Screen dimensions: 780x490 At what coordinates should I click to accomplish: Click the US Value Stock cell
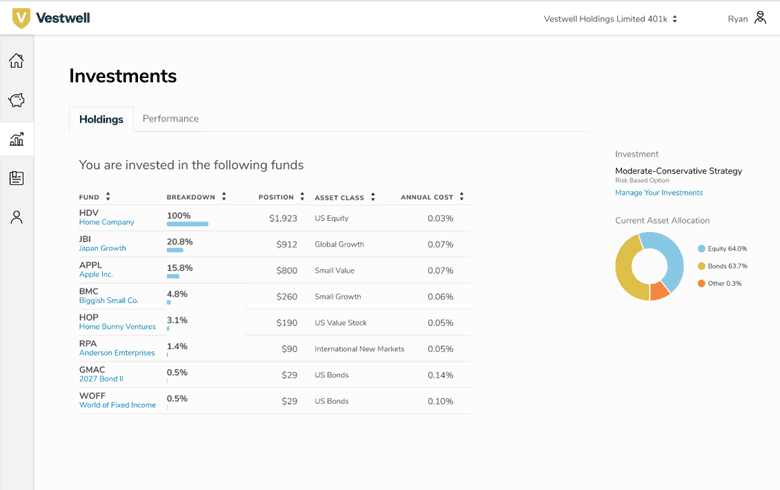coord(340,323)
